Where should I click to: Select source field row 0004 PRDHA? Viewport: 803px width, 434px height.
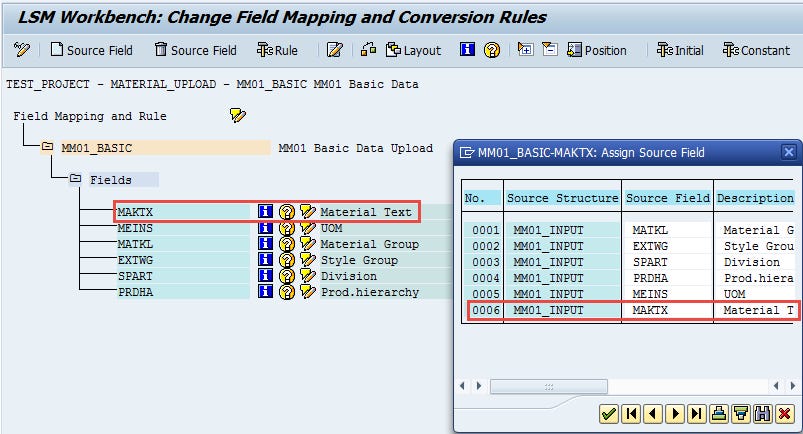point(629,278)
